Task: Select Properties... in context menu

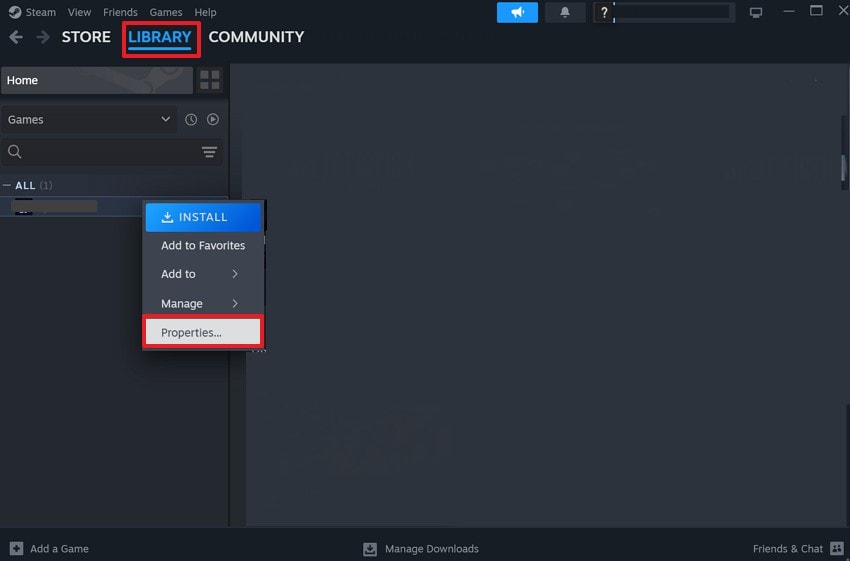Action: click(203, 332)
